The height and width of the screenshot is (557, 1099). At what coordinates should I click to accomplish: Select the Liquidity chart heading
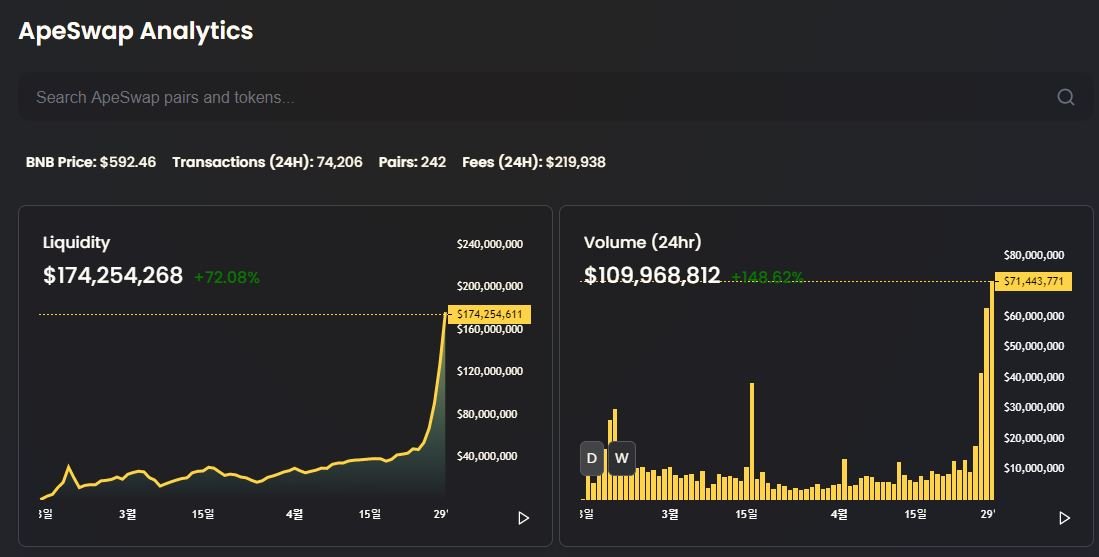tap(76, 242)
